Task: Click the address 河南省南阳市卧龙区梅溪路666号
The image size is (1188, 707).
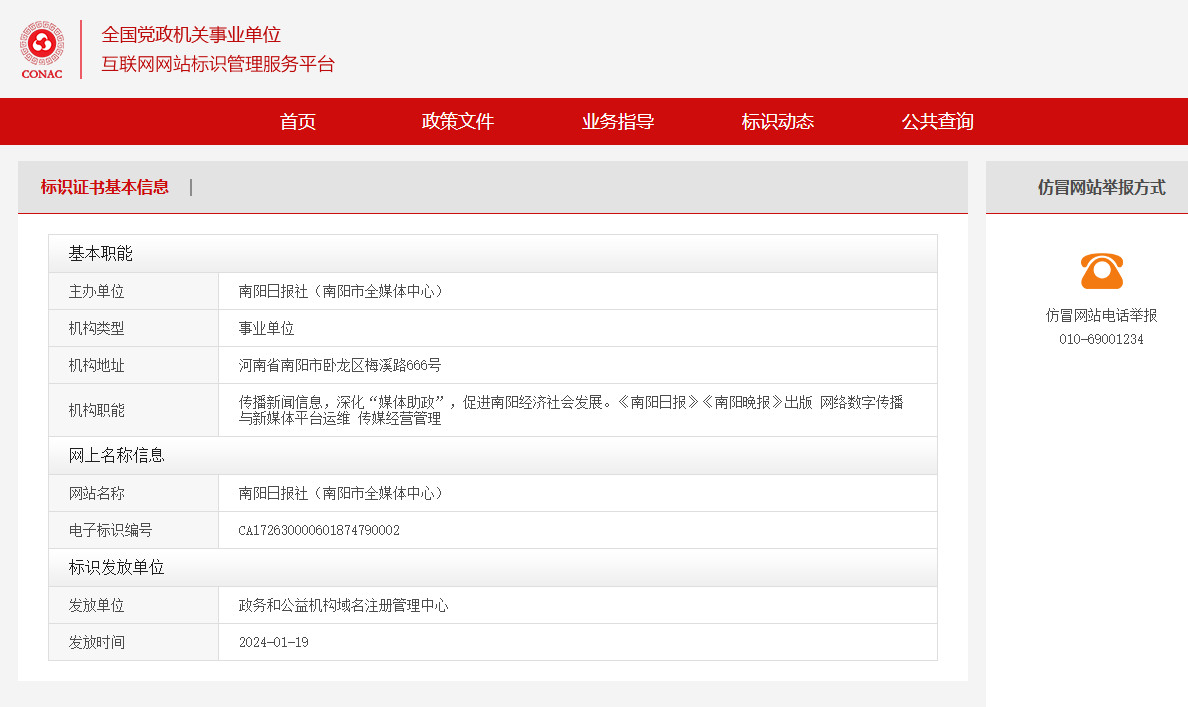Action: [339, 365]
